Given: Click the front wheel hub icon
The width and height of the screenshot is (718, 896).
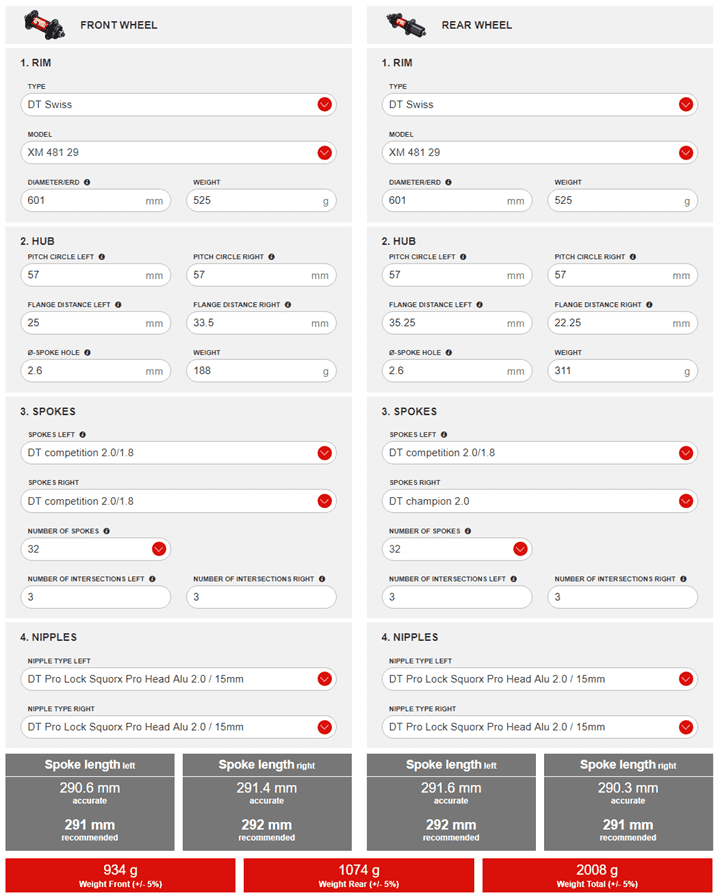Looking at the screenshot, I should pyautogui.click(x=42, y=24).
